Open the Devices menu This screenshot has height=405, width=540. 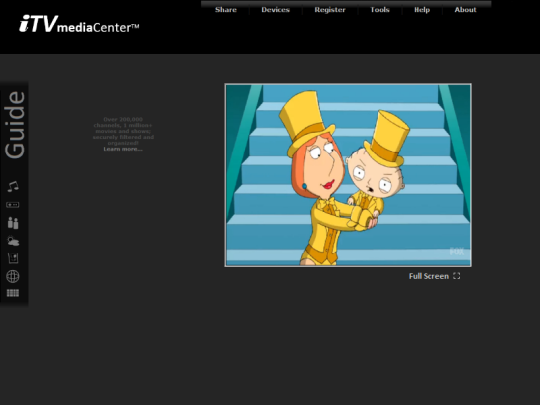coord(276,10)
